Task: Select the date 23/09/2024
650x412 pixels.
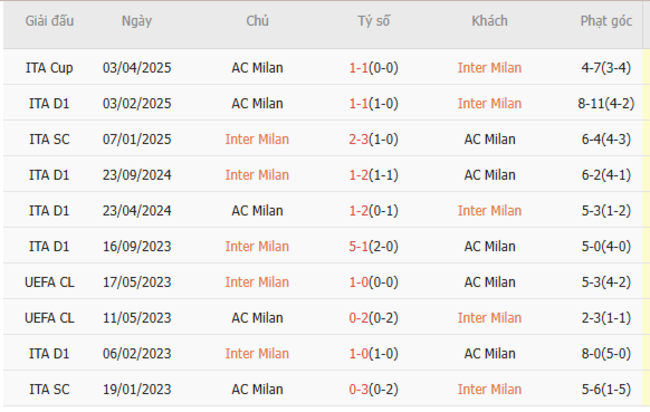Action: tap(136, 175)
